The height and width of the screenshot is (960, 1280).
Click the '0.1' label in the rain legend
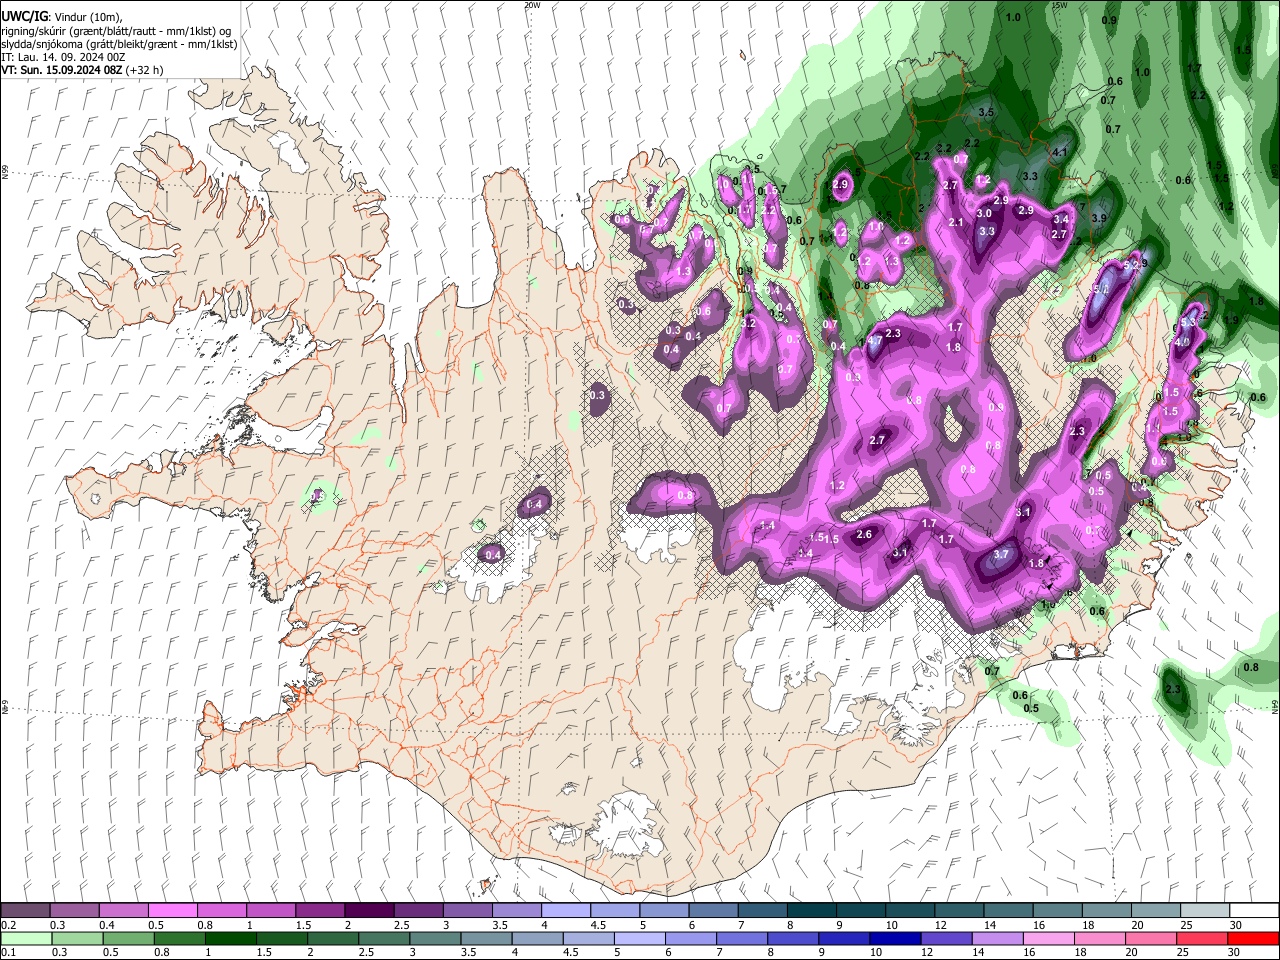(x=9, y=953)
